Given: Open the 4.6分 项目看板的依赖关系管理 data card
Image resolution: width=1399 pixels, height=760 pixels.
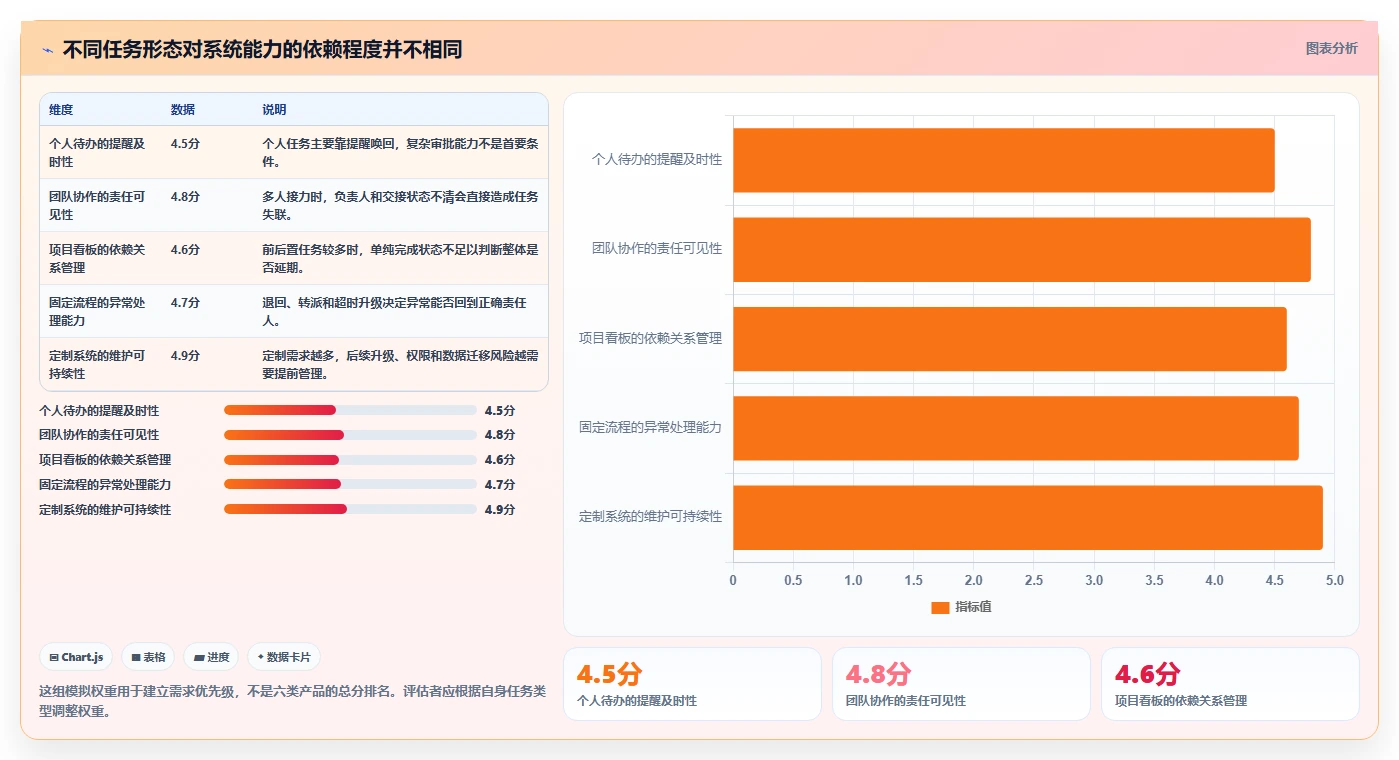Looking at the screenshot, I should (1230, 684).
